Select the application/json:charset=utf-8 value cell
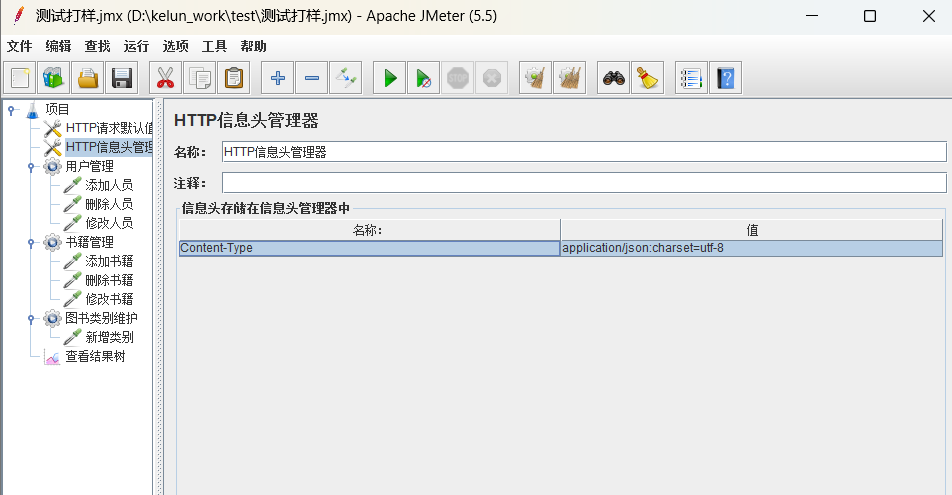Image resolution: width=952 pixels, height=495 pixels. click(752, 248)
